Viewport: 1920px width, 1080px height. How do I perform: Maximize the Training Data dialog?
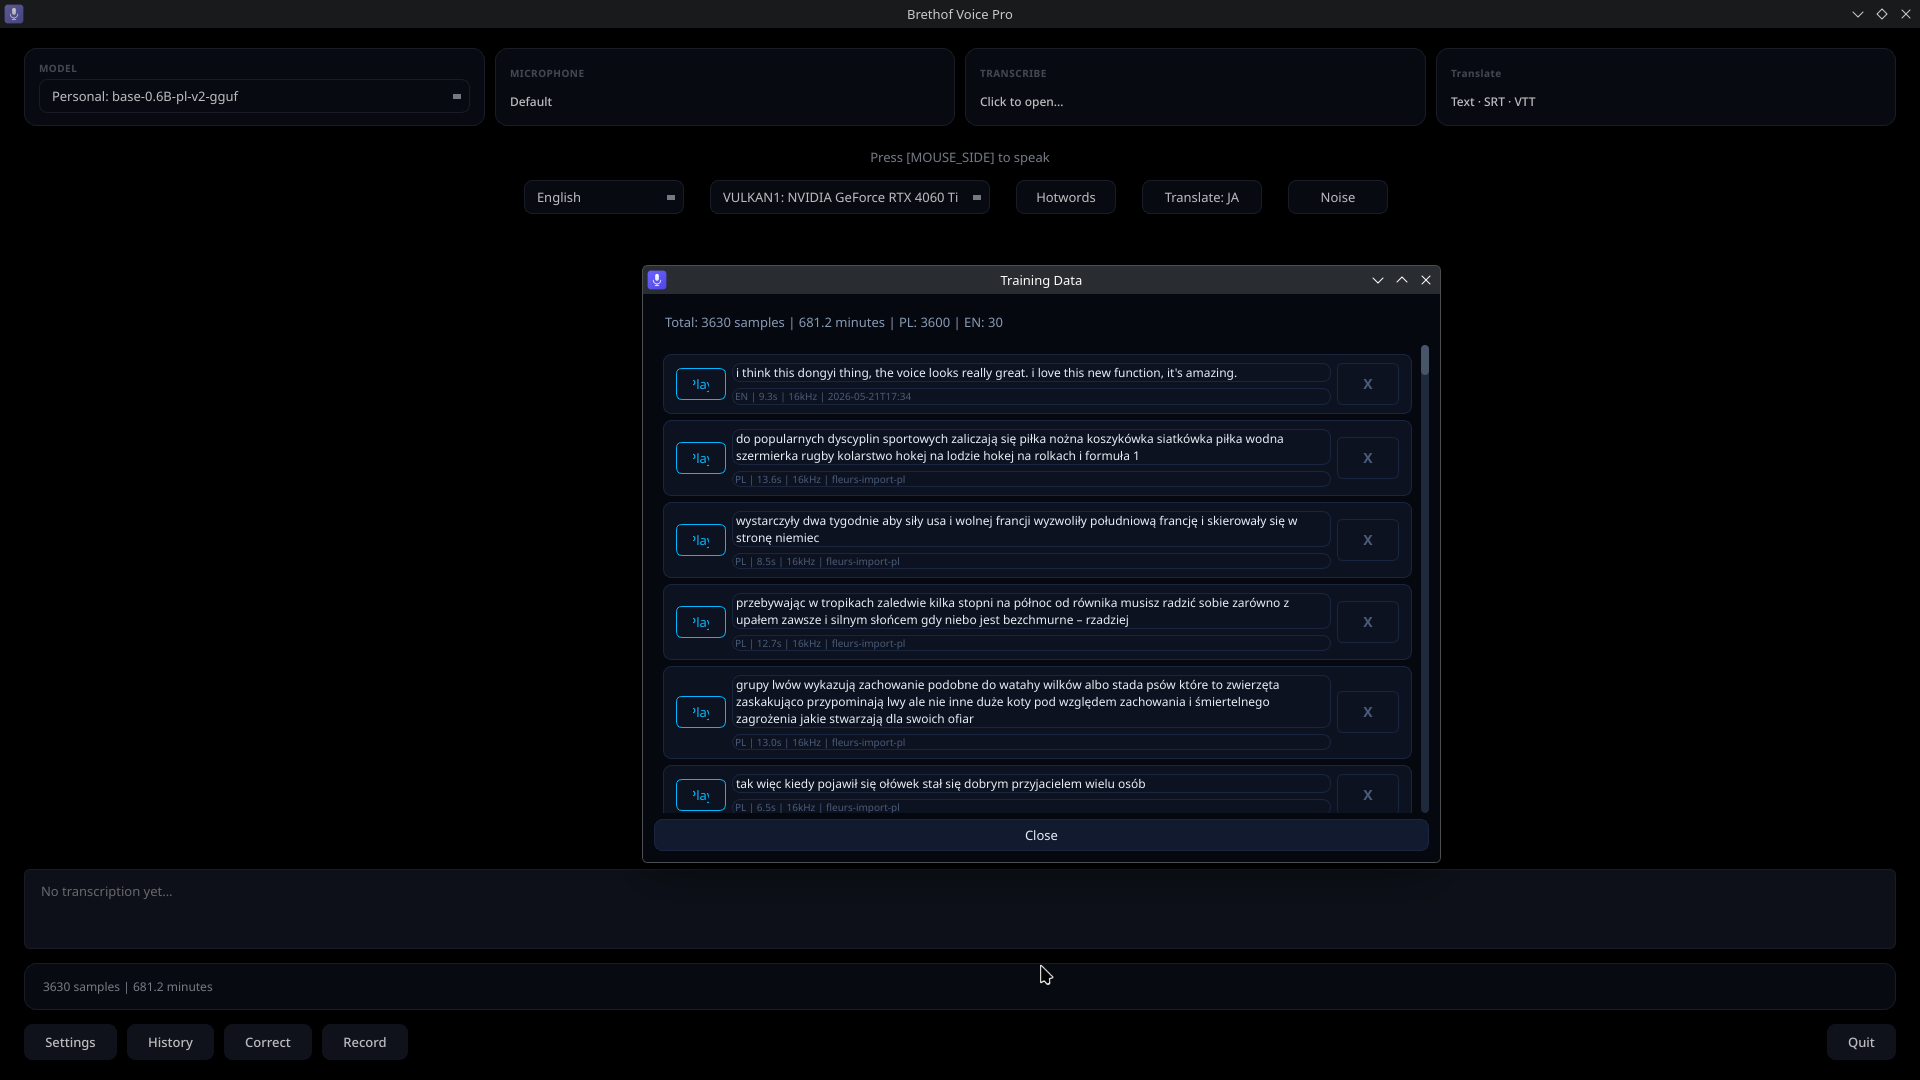coord(1402,280)
